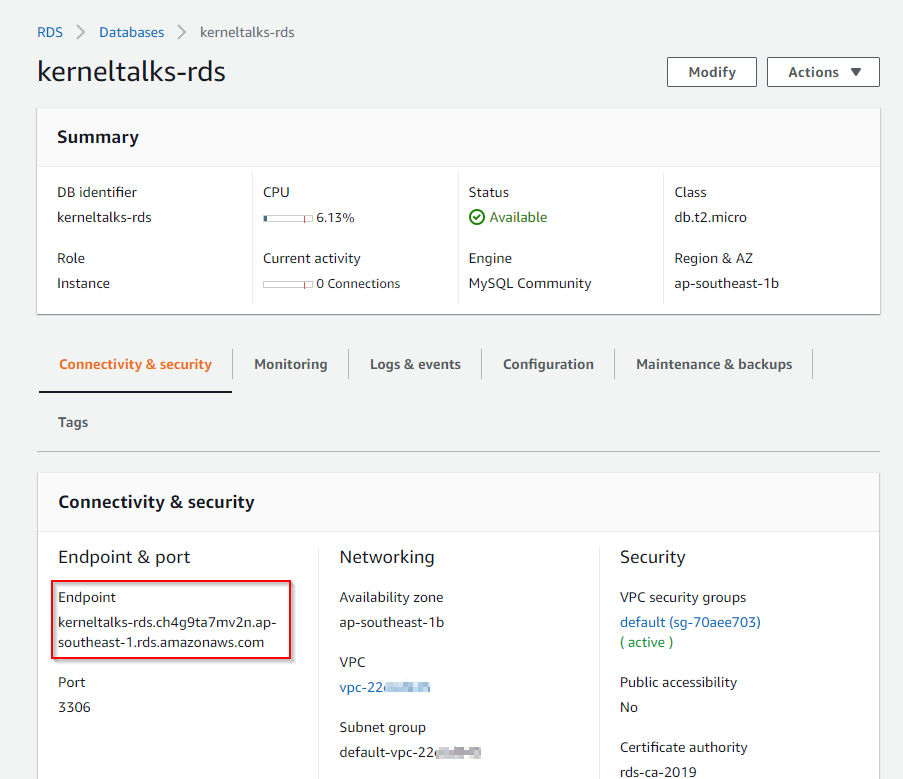903x779 pixels.
Task: Click MySQL Community engine value
Action: tap(530, 283)
